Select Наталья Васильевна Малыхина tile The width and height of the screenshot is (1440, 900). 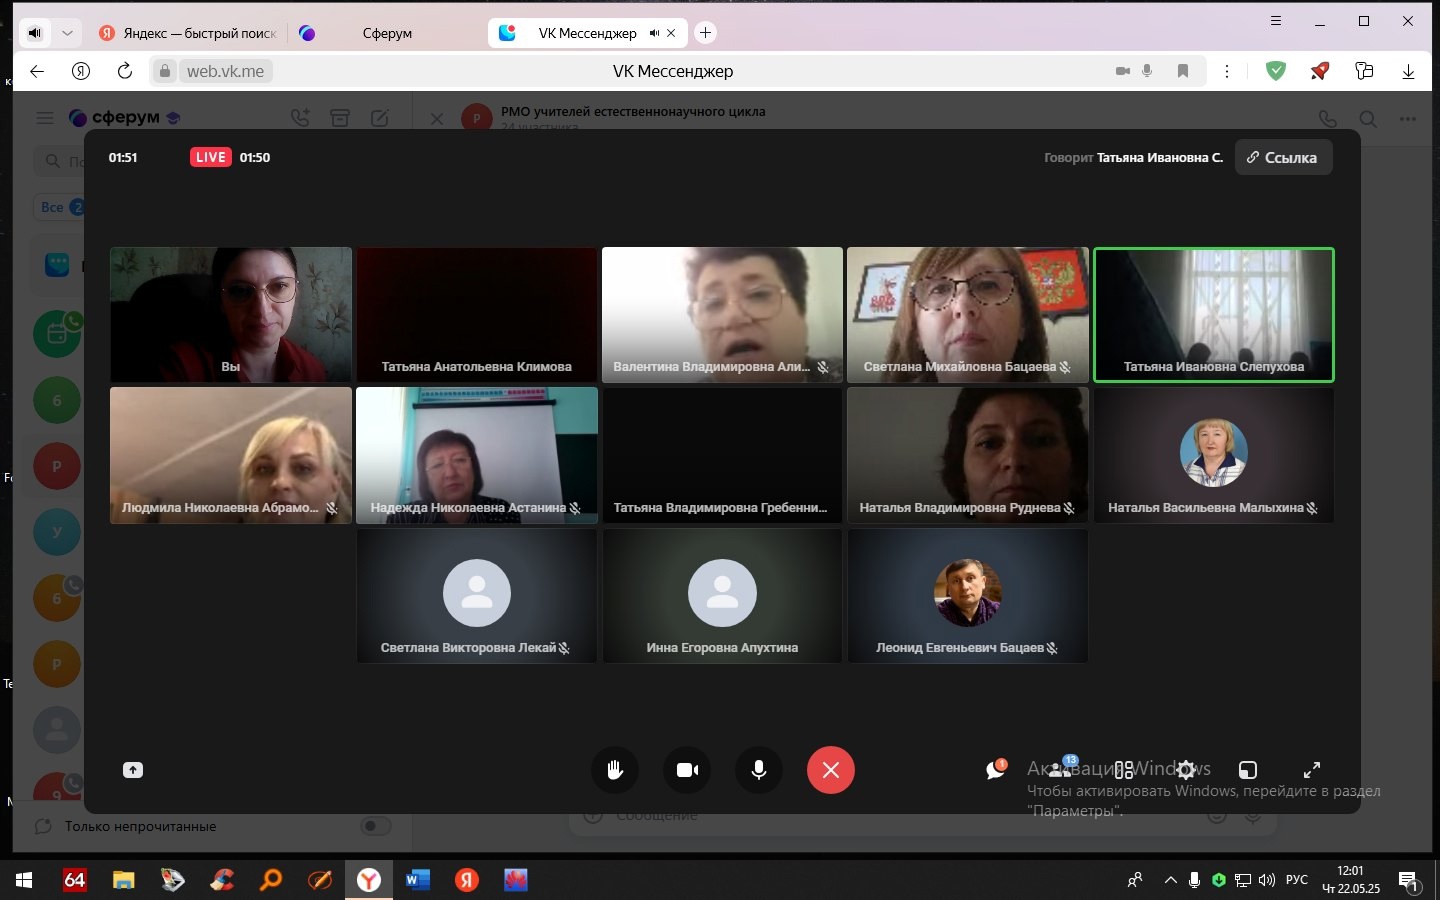click(1214, 455)
